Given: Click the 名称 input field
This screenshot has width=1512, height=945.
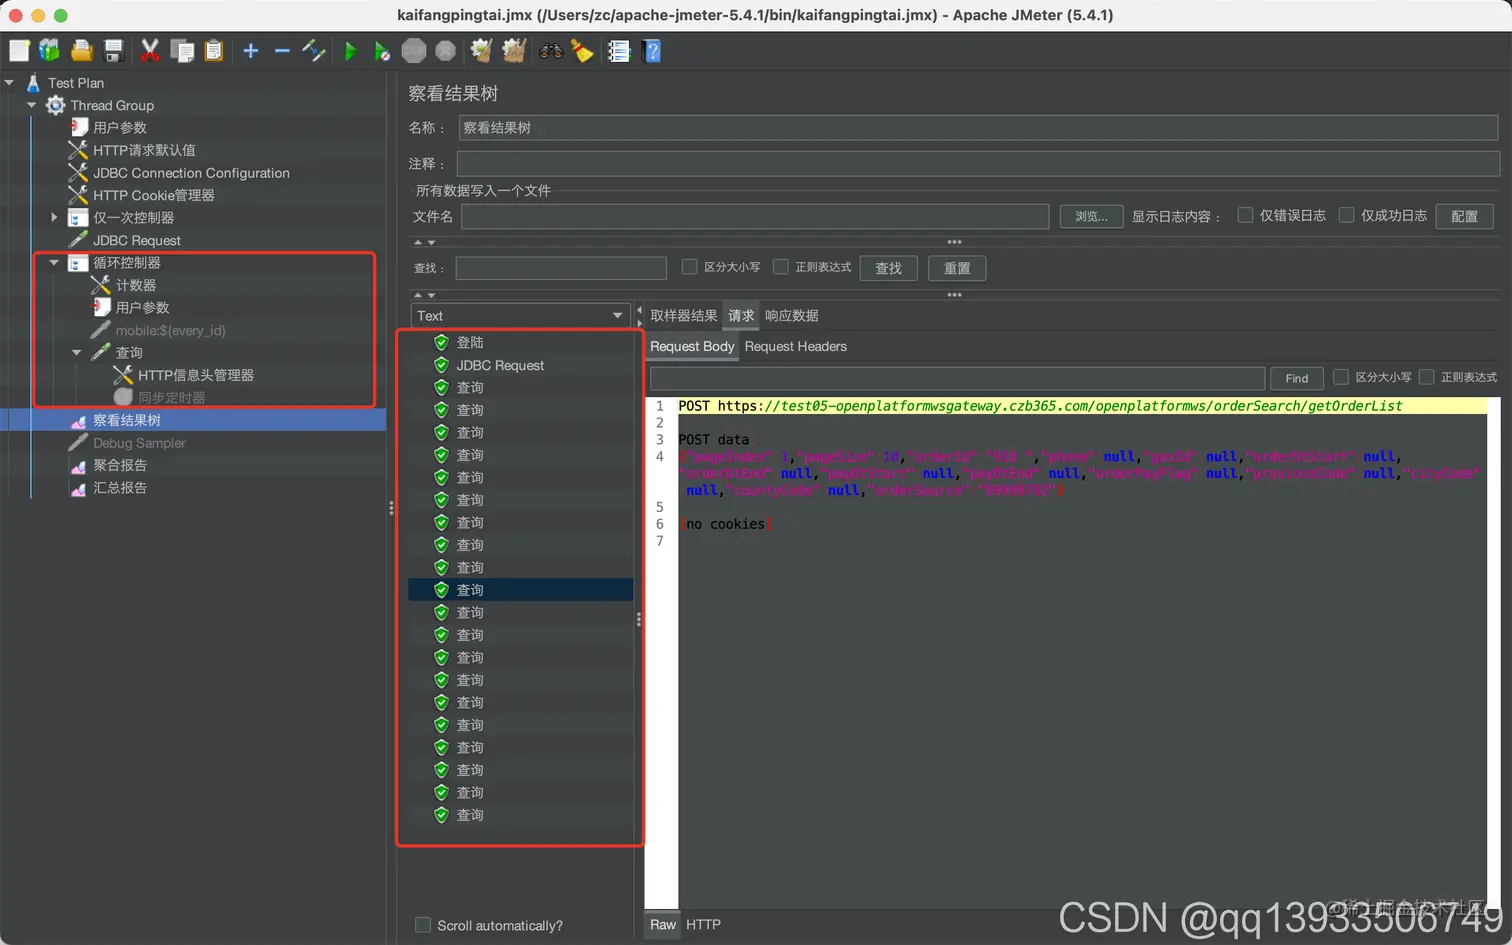Looking at the screenshot, I should pyautogui.click(x=978, y=128).
